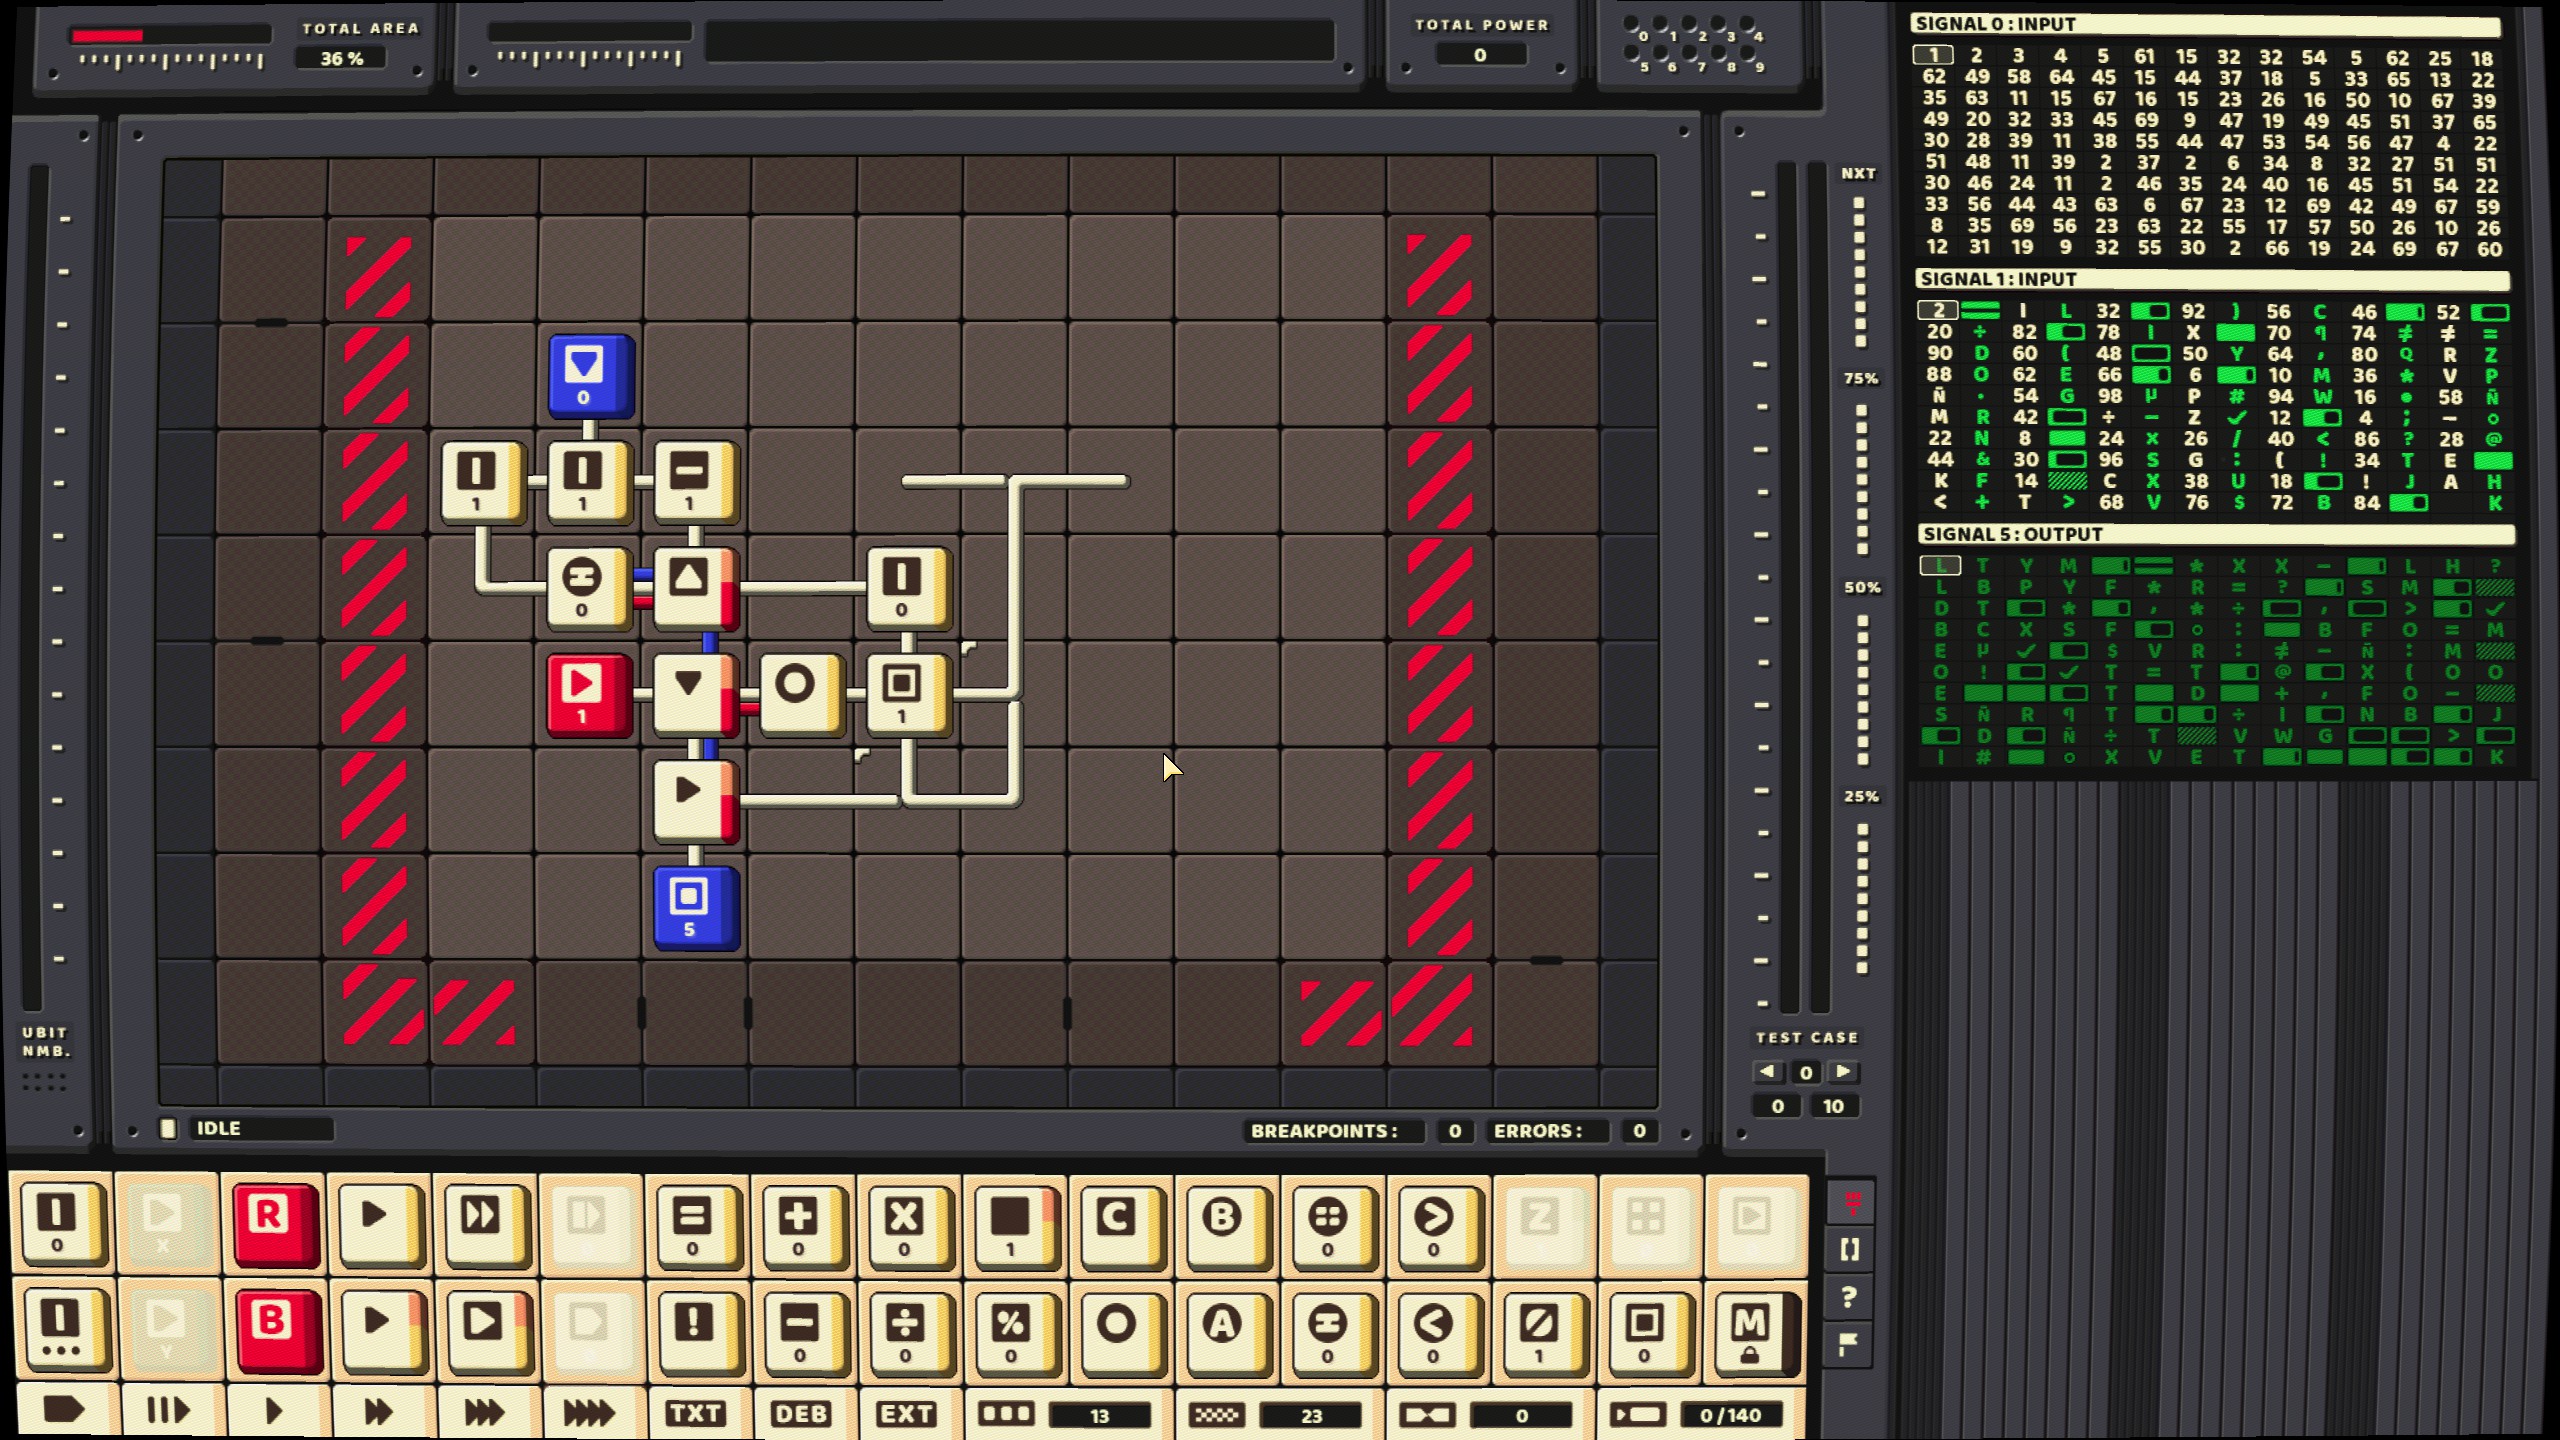
Task: Click the tag-shaped button in the control row
Action: pos(64,1412)
